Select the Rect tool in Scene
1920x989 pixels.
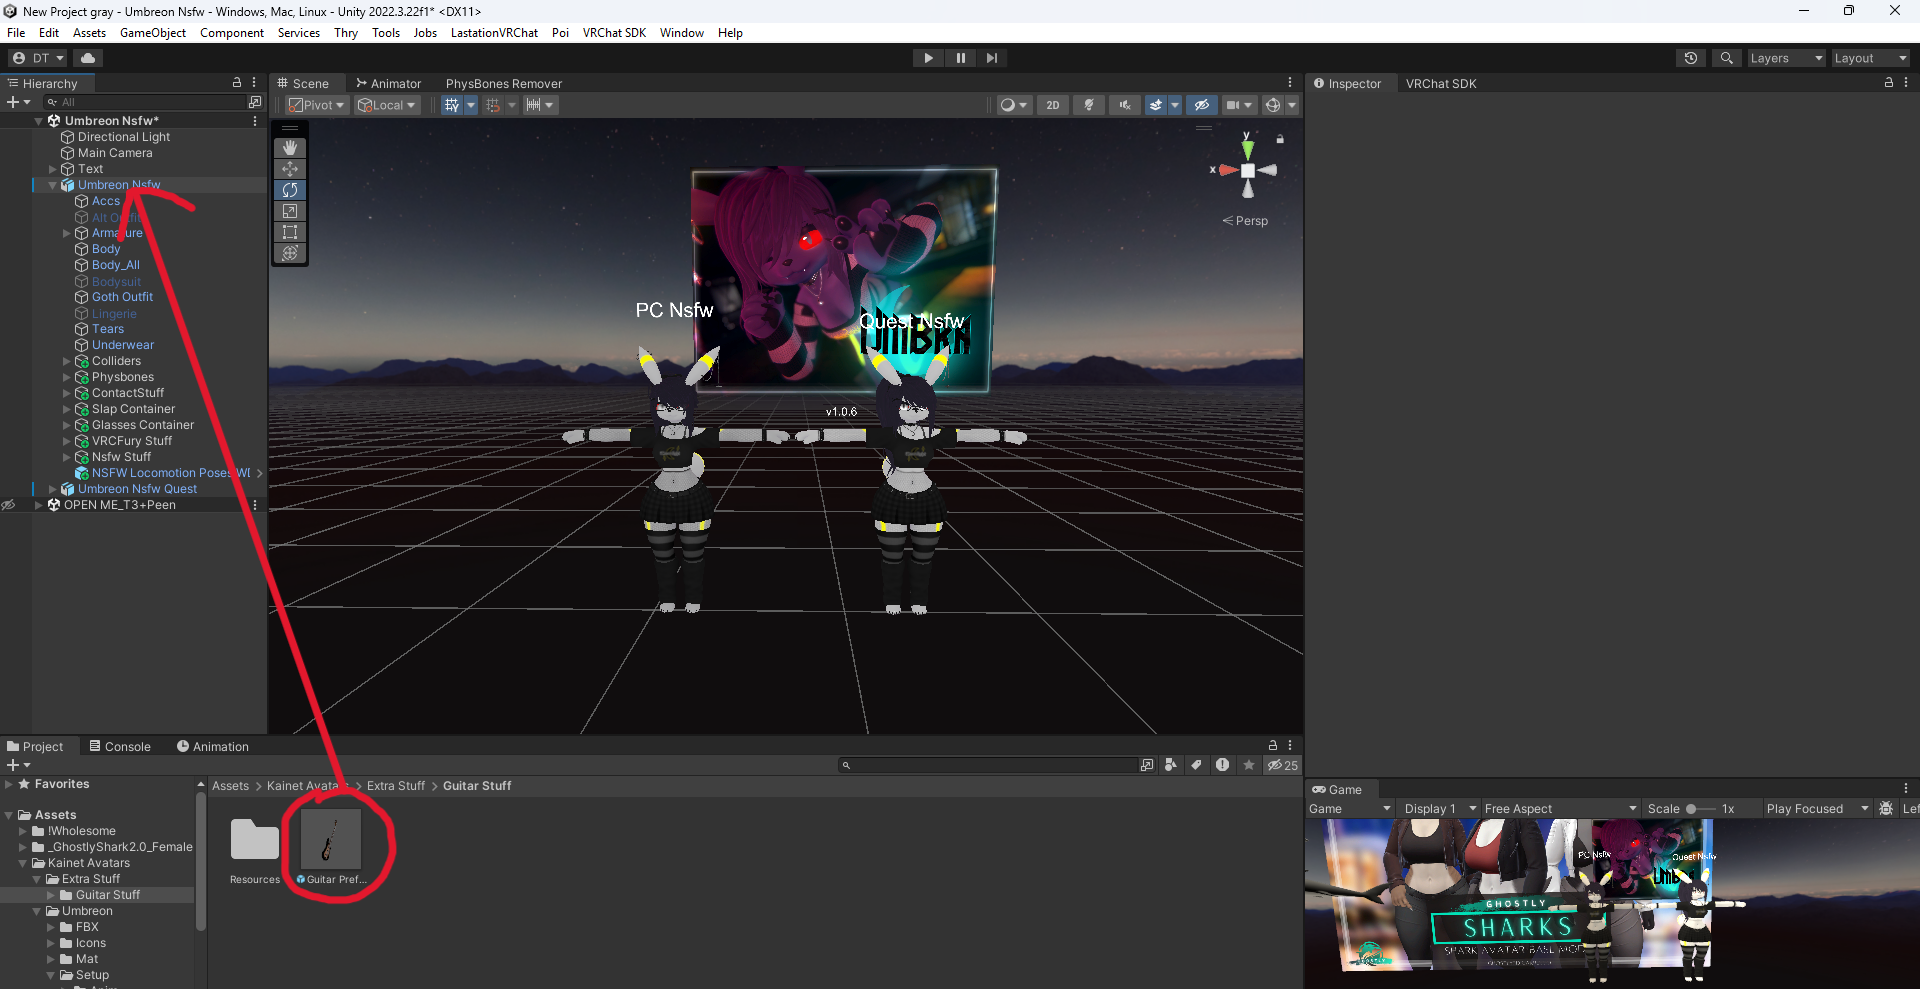290,232
